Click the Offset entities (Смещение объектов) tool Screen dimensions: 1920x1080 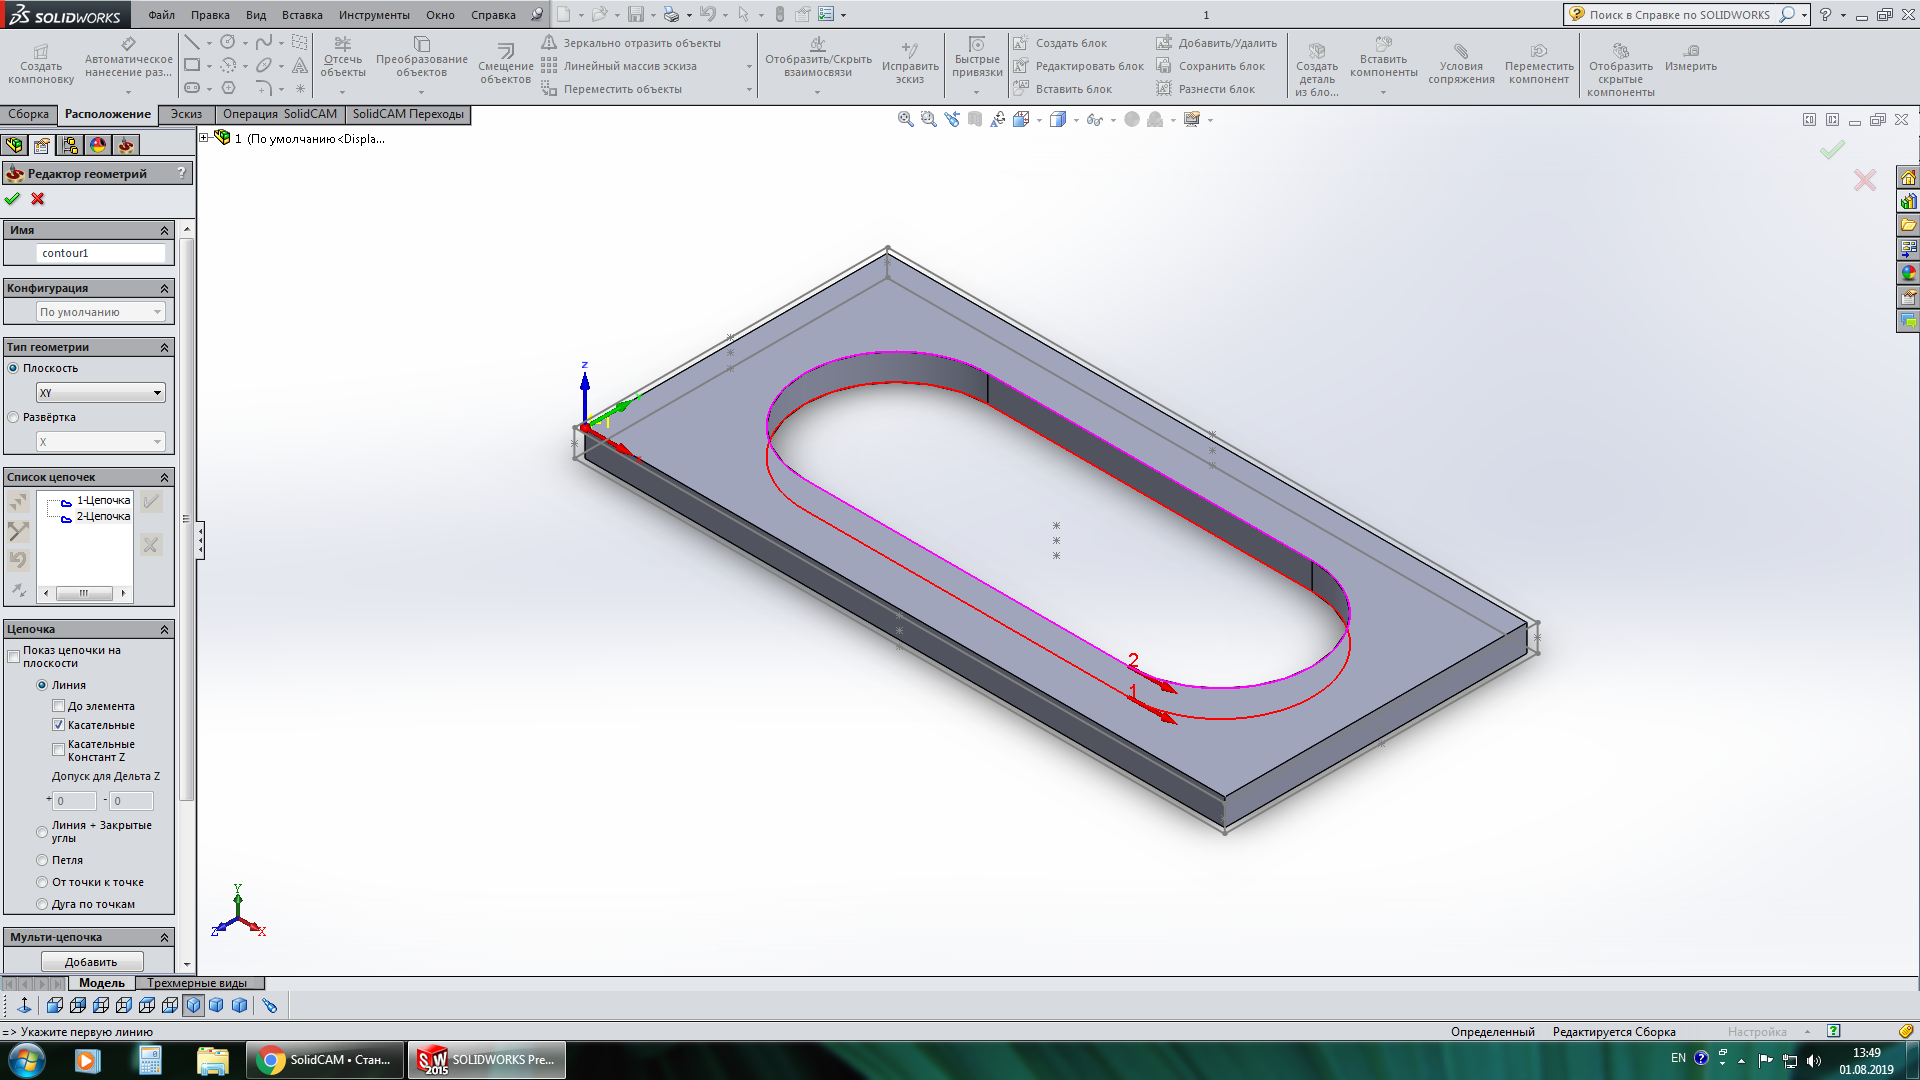pos(505,62)
